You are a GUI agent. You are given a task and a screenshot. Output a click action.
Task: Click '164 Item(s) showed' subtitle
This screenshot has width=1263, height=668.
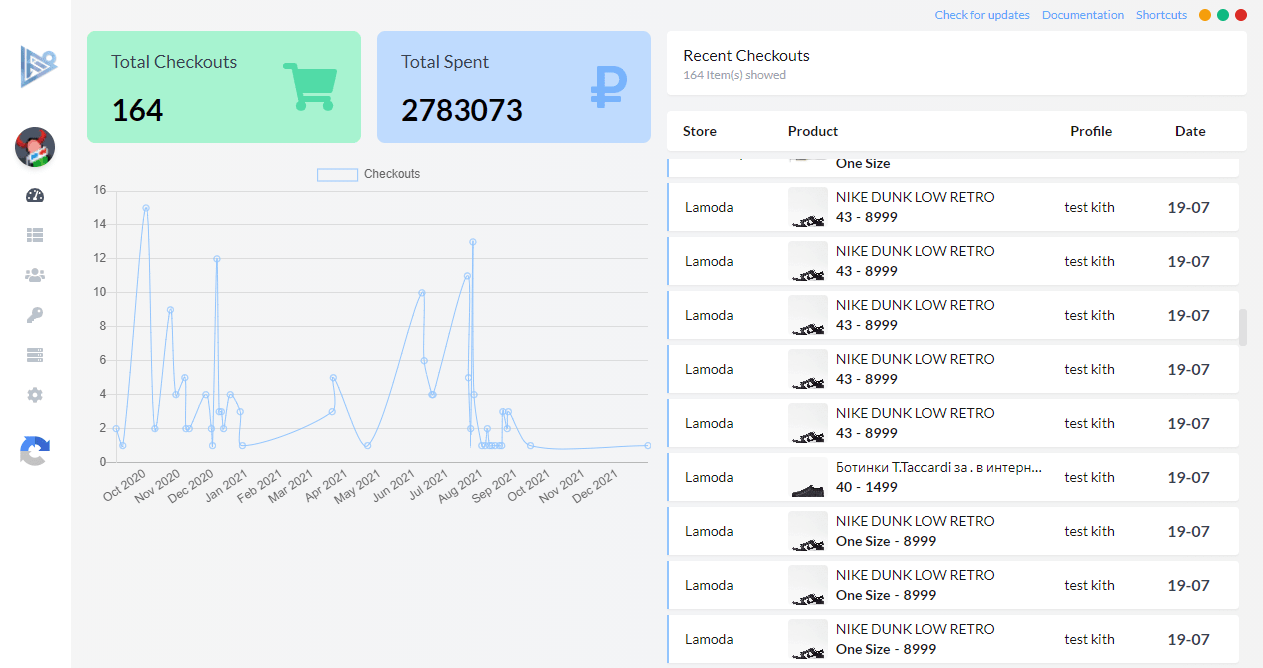click(734, 75)
